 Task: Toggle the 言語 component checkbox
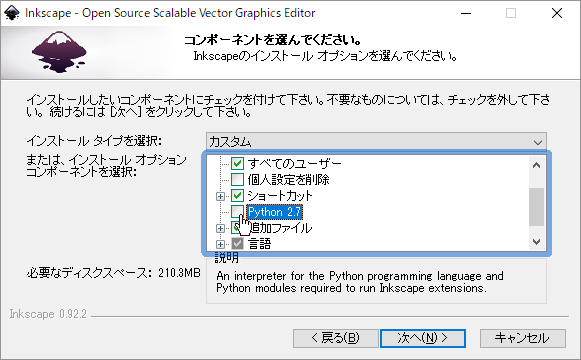pyautogui.click(x=237, y=244)
